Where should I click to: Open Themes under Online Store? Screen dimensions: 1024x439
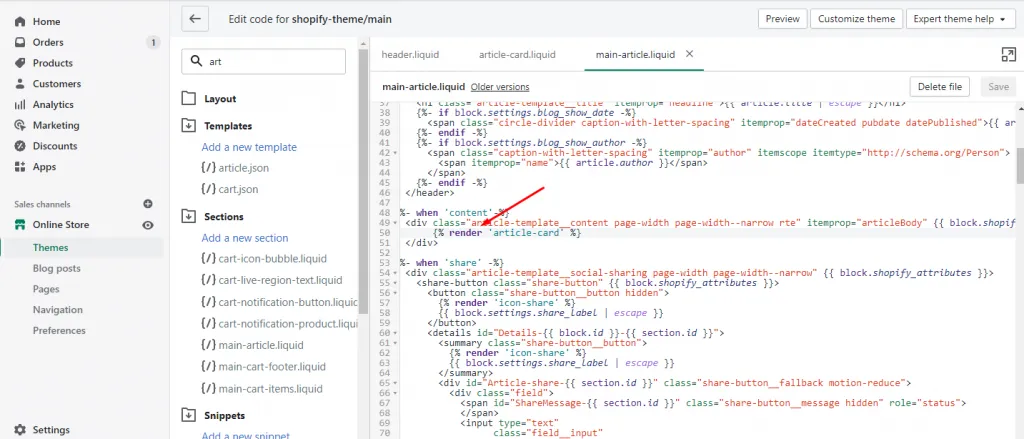point(50,248)
